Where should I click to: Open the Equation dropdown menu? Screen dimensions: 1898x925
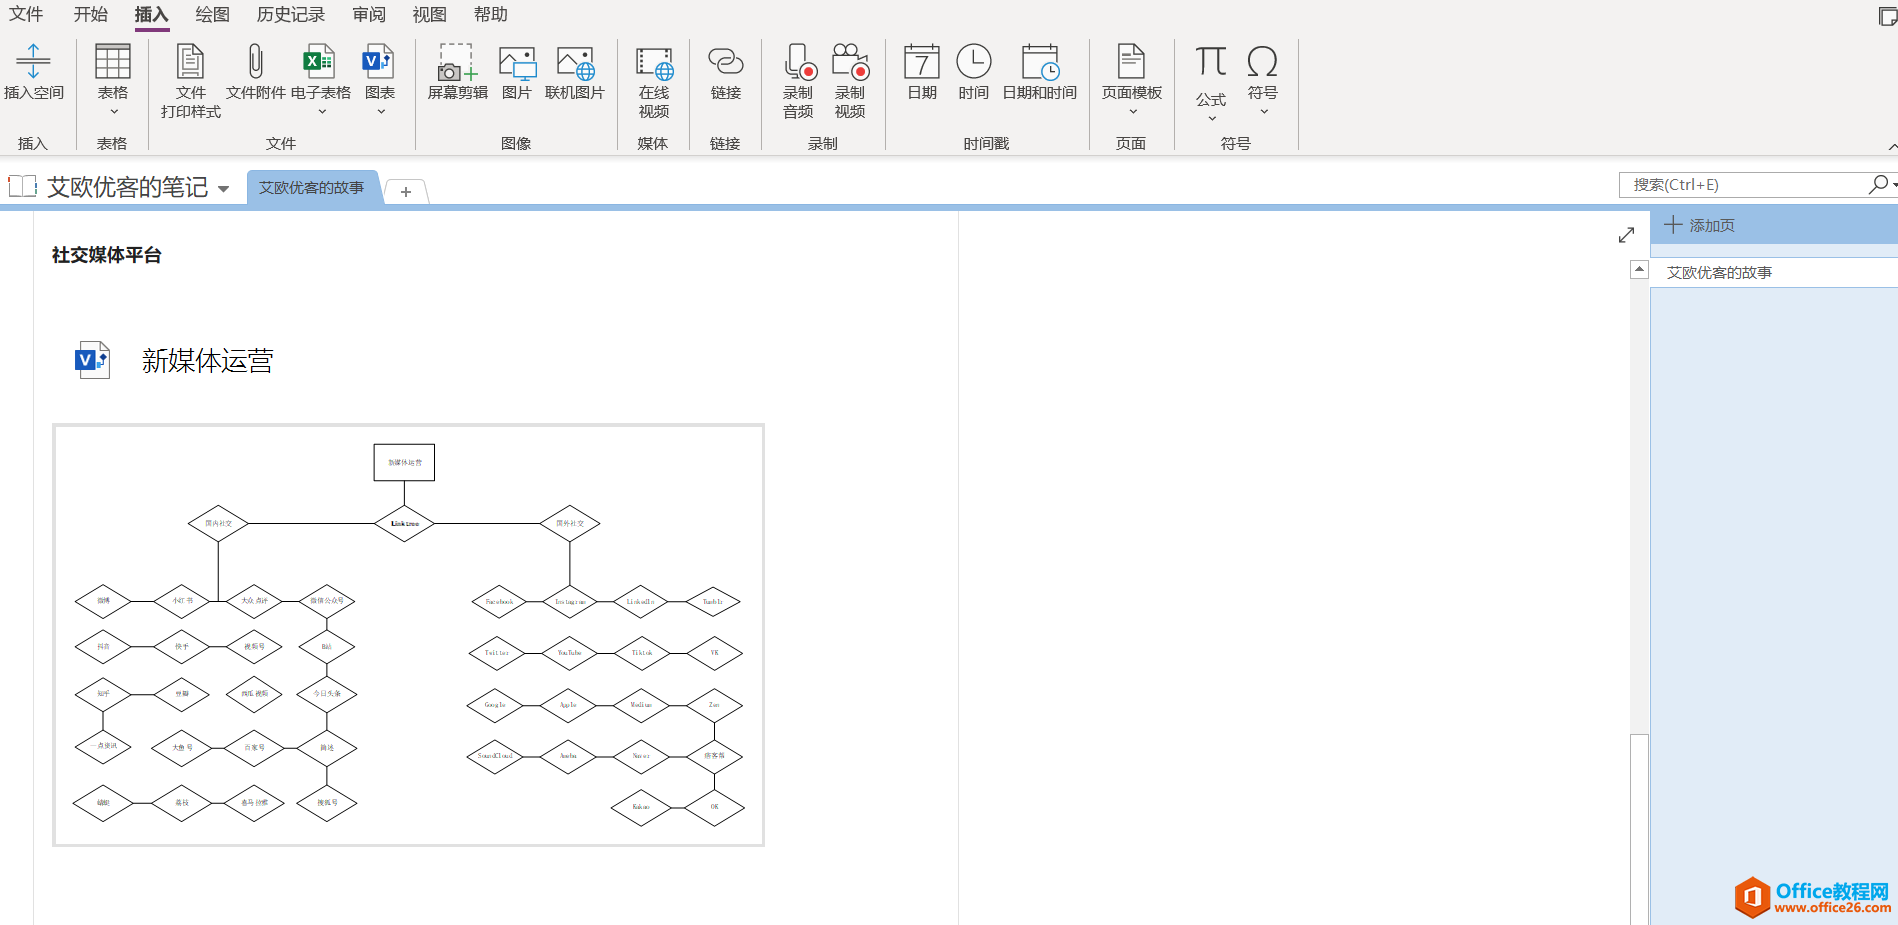[1211, 118]
